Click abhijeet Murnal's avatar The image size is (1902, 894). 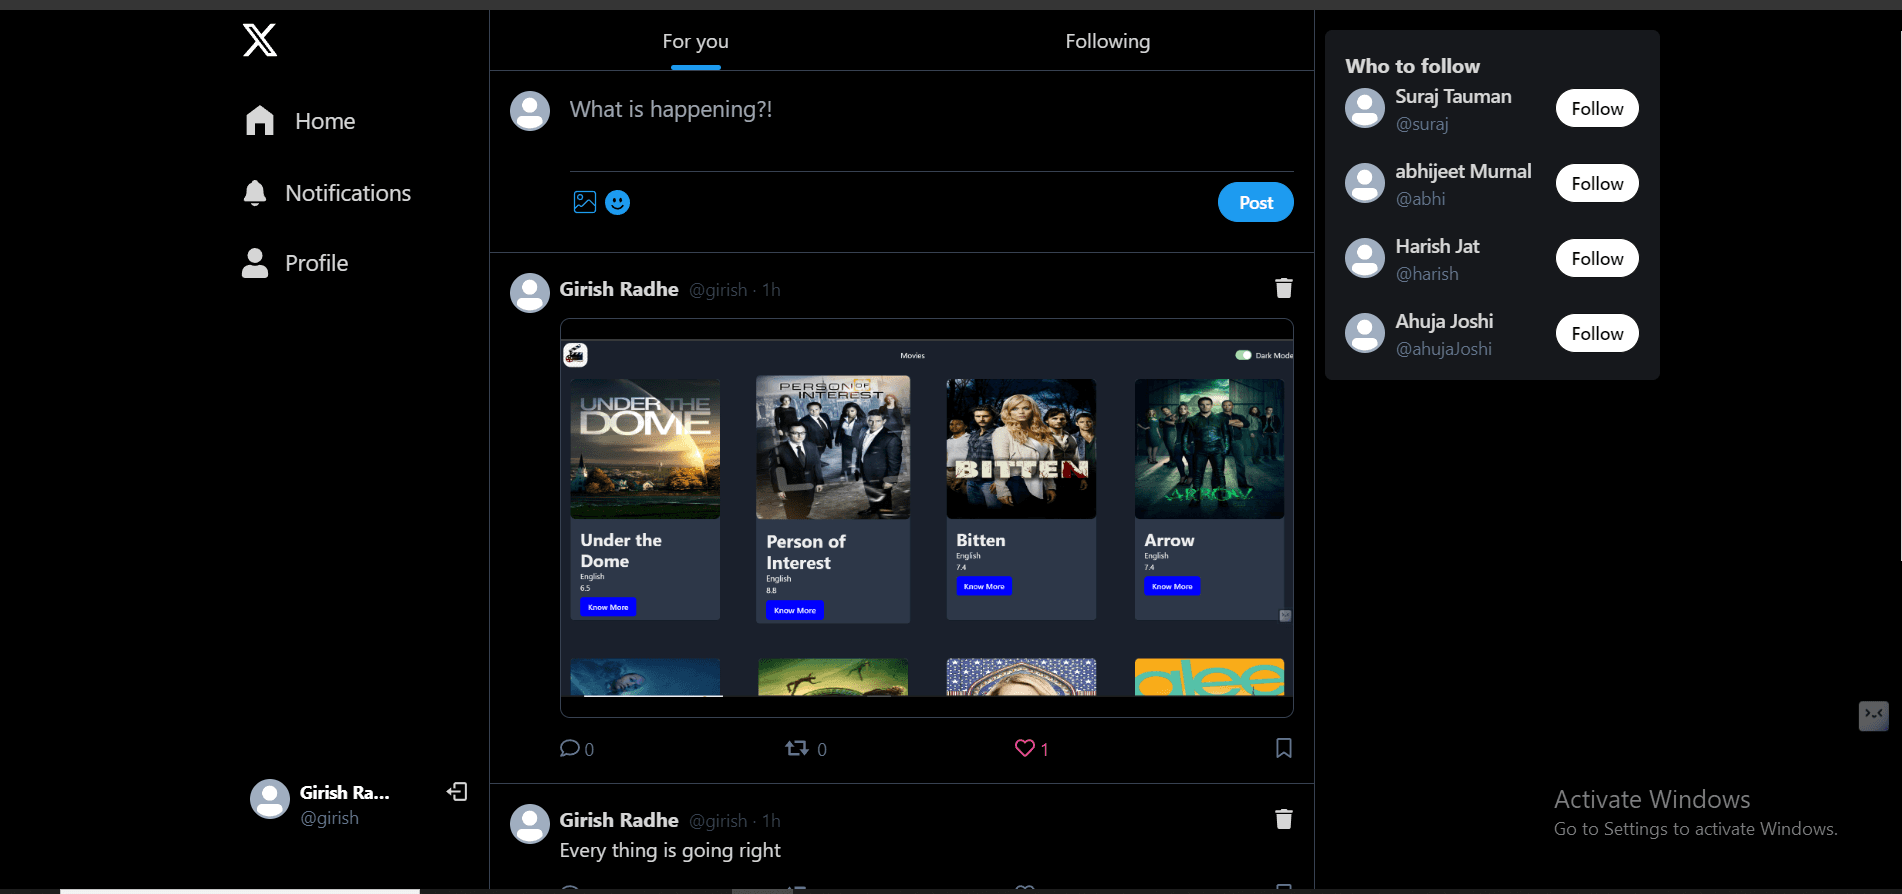pos(1365,183)
